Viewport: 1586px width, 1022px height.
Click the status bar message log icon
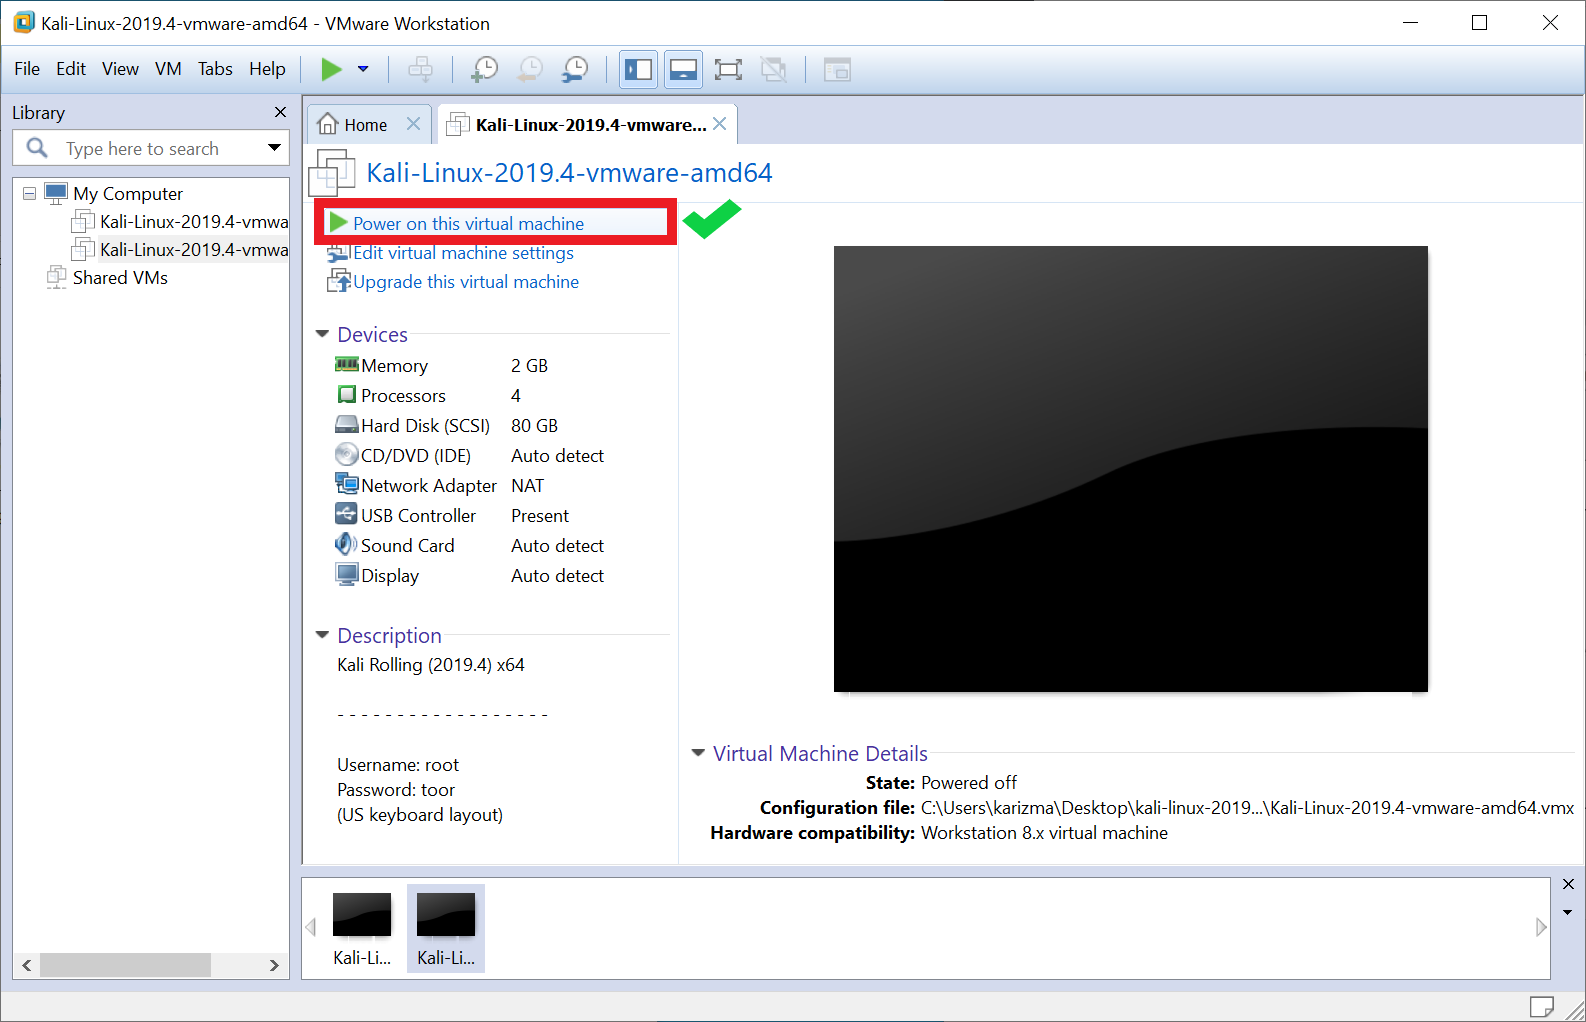click(1541, 1006)
